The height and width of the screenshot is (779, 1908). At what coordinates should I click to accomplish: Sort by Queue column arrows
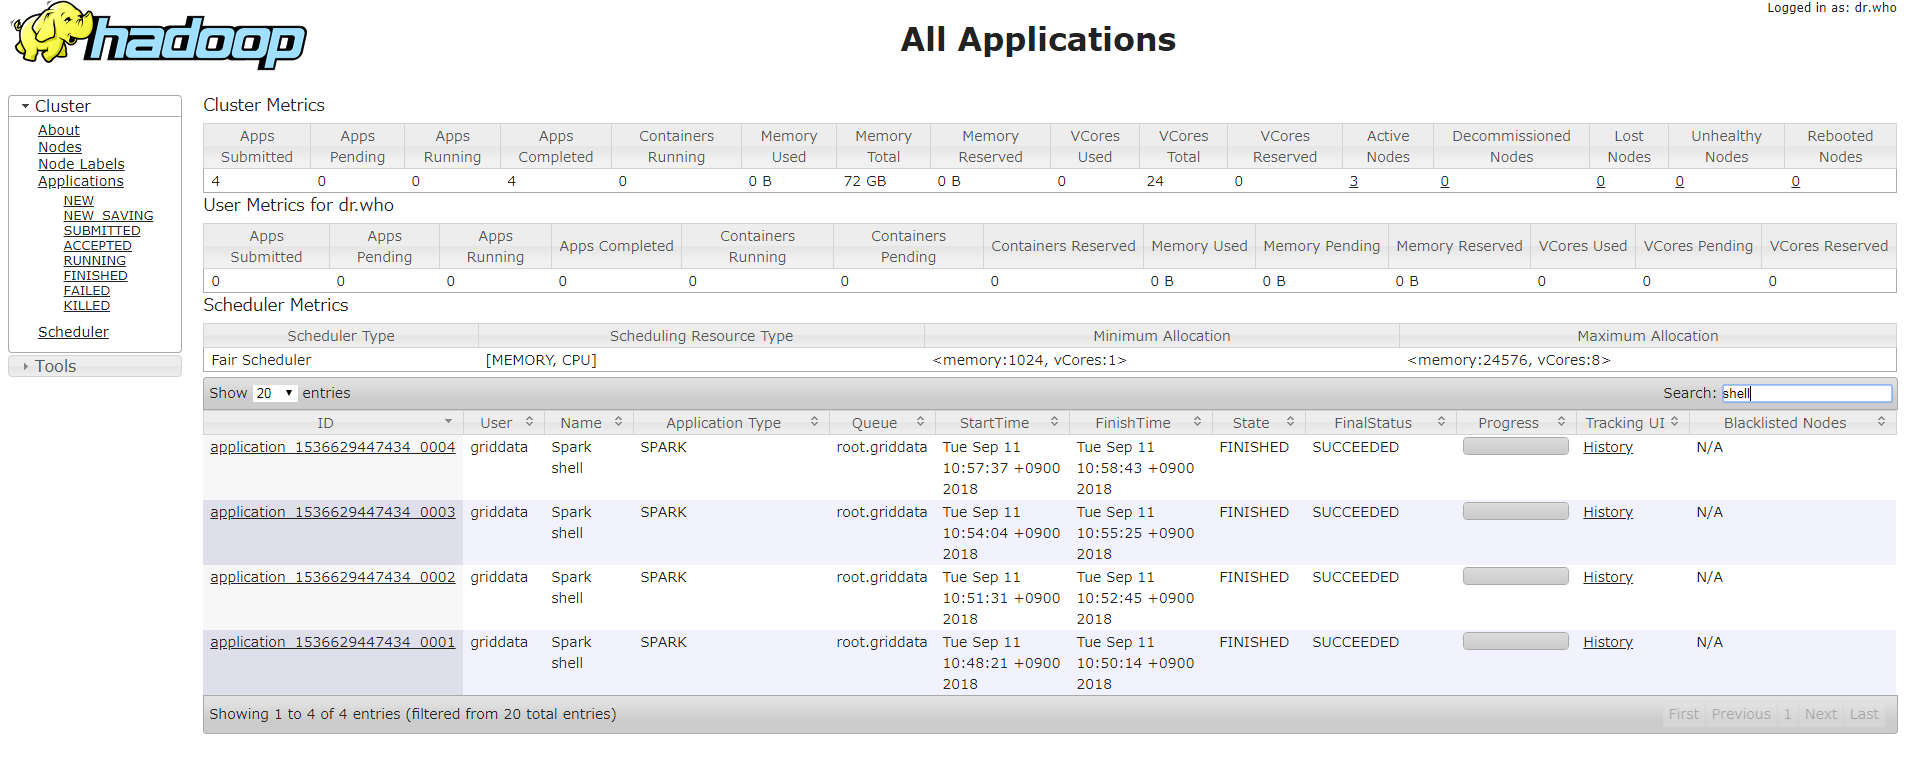click(920, 422)
